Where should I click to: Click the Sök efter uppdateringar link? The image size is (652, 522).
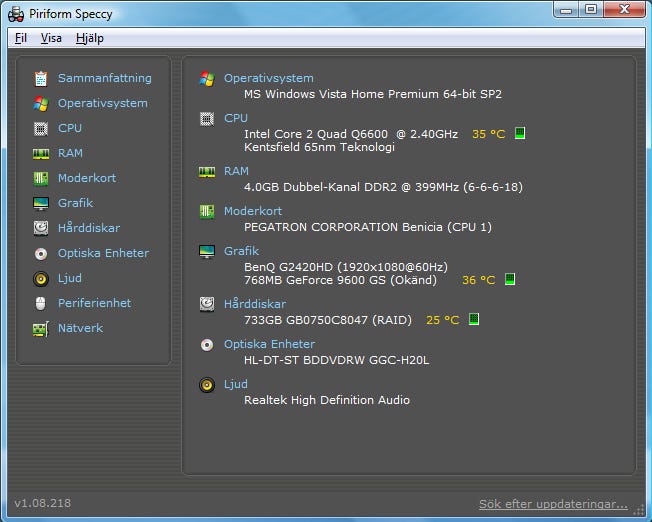[553, 503]
